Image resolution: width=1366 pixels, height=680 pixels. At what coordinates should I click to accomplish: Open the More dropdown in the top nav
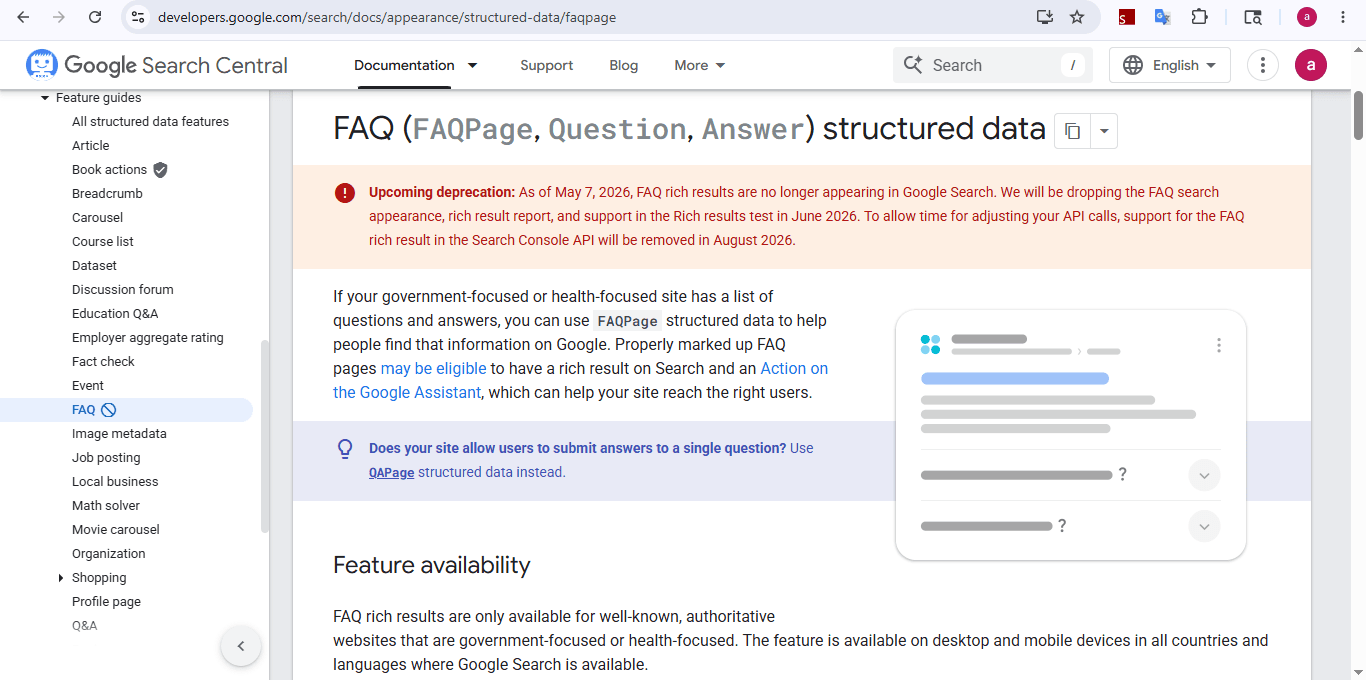click(x=699, y=65)
